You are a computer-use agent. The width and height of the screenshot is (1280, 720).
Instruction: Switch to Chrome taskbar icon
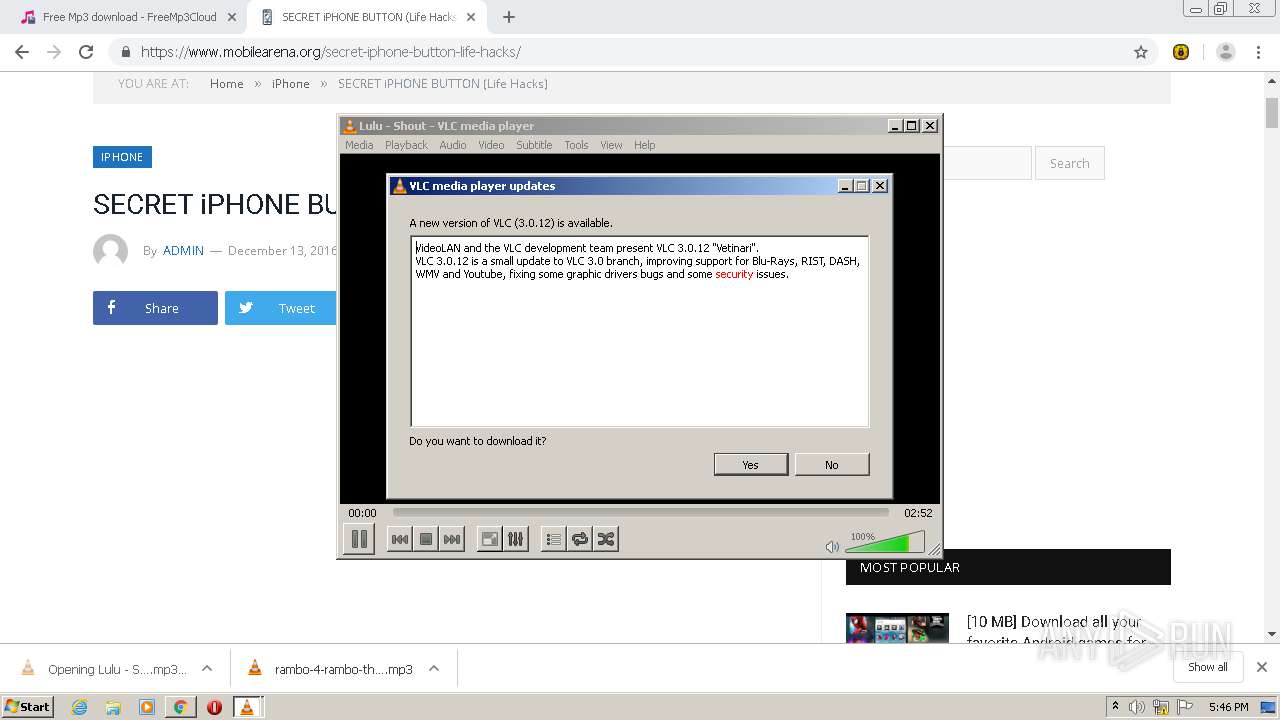(x=180, y=707)
